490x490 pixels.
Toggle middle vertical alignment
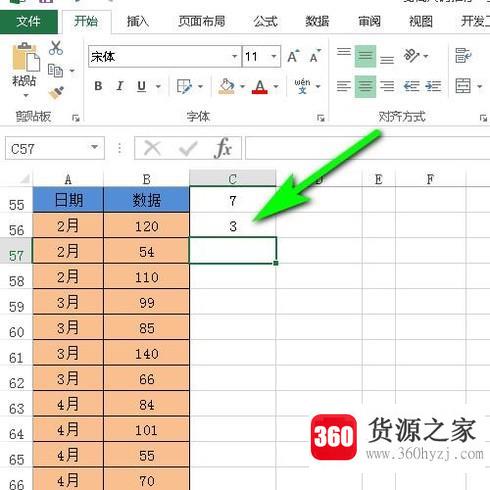(x=365, y=56)
